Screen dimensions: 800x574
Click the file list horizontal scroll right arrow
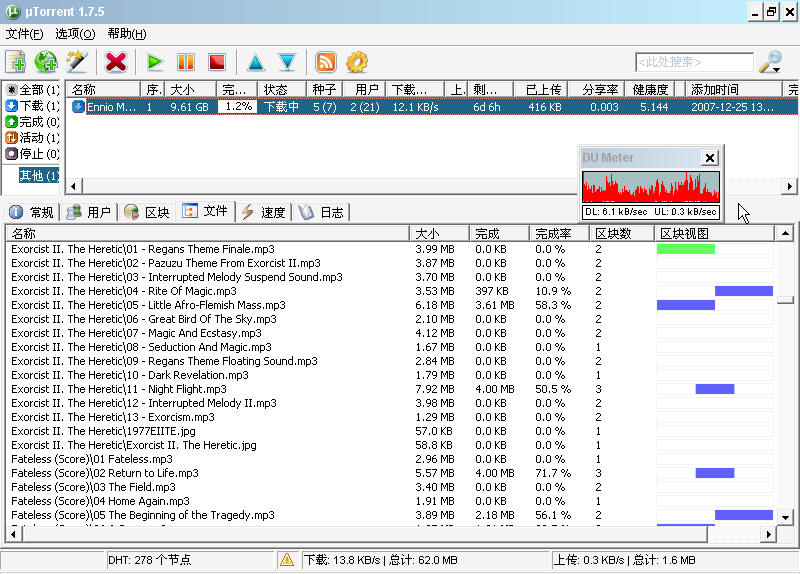[x=768, y=535]
